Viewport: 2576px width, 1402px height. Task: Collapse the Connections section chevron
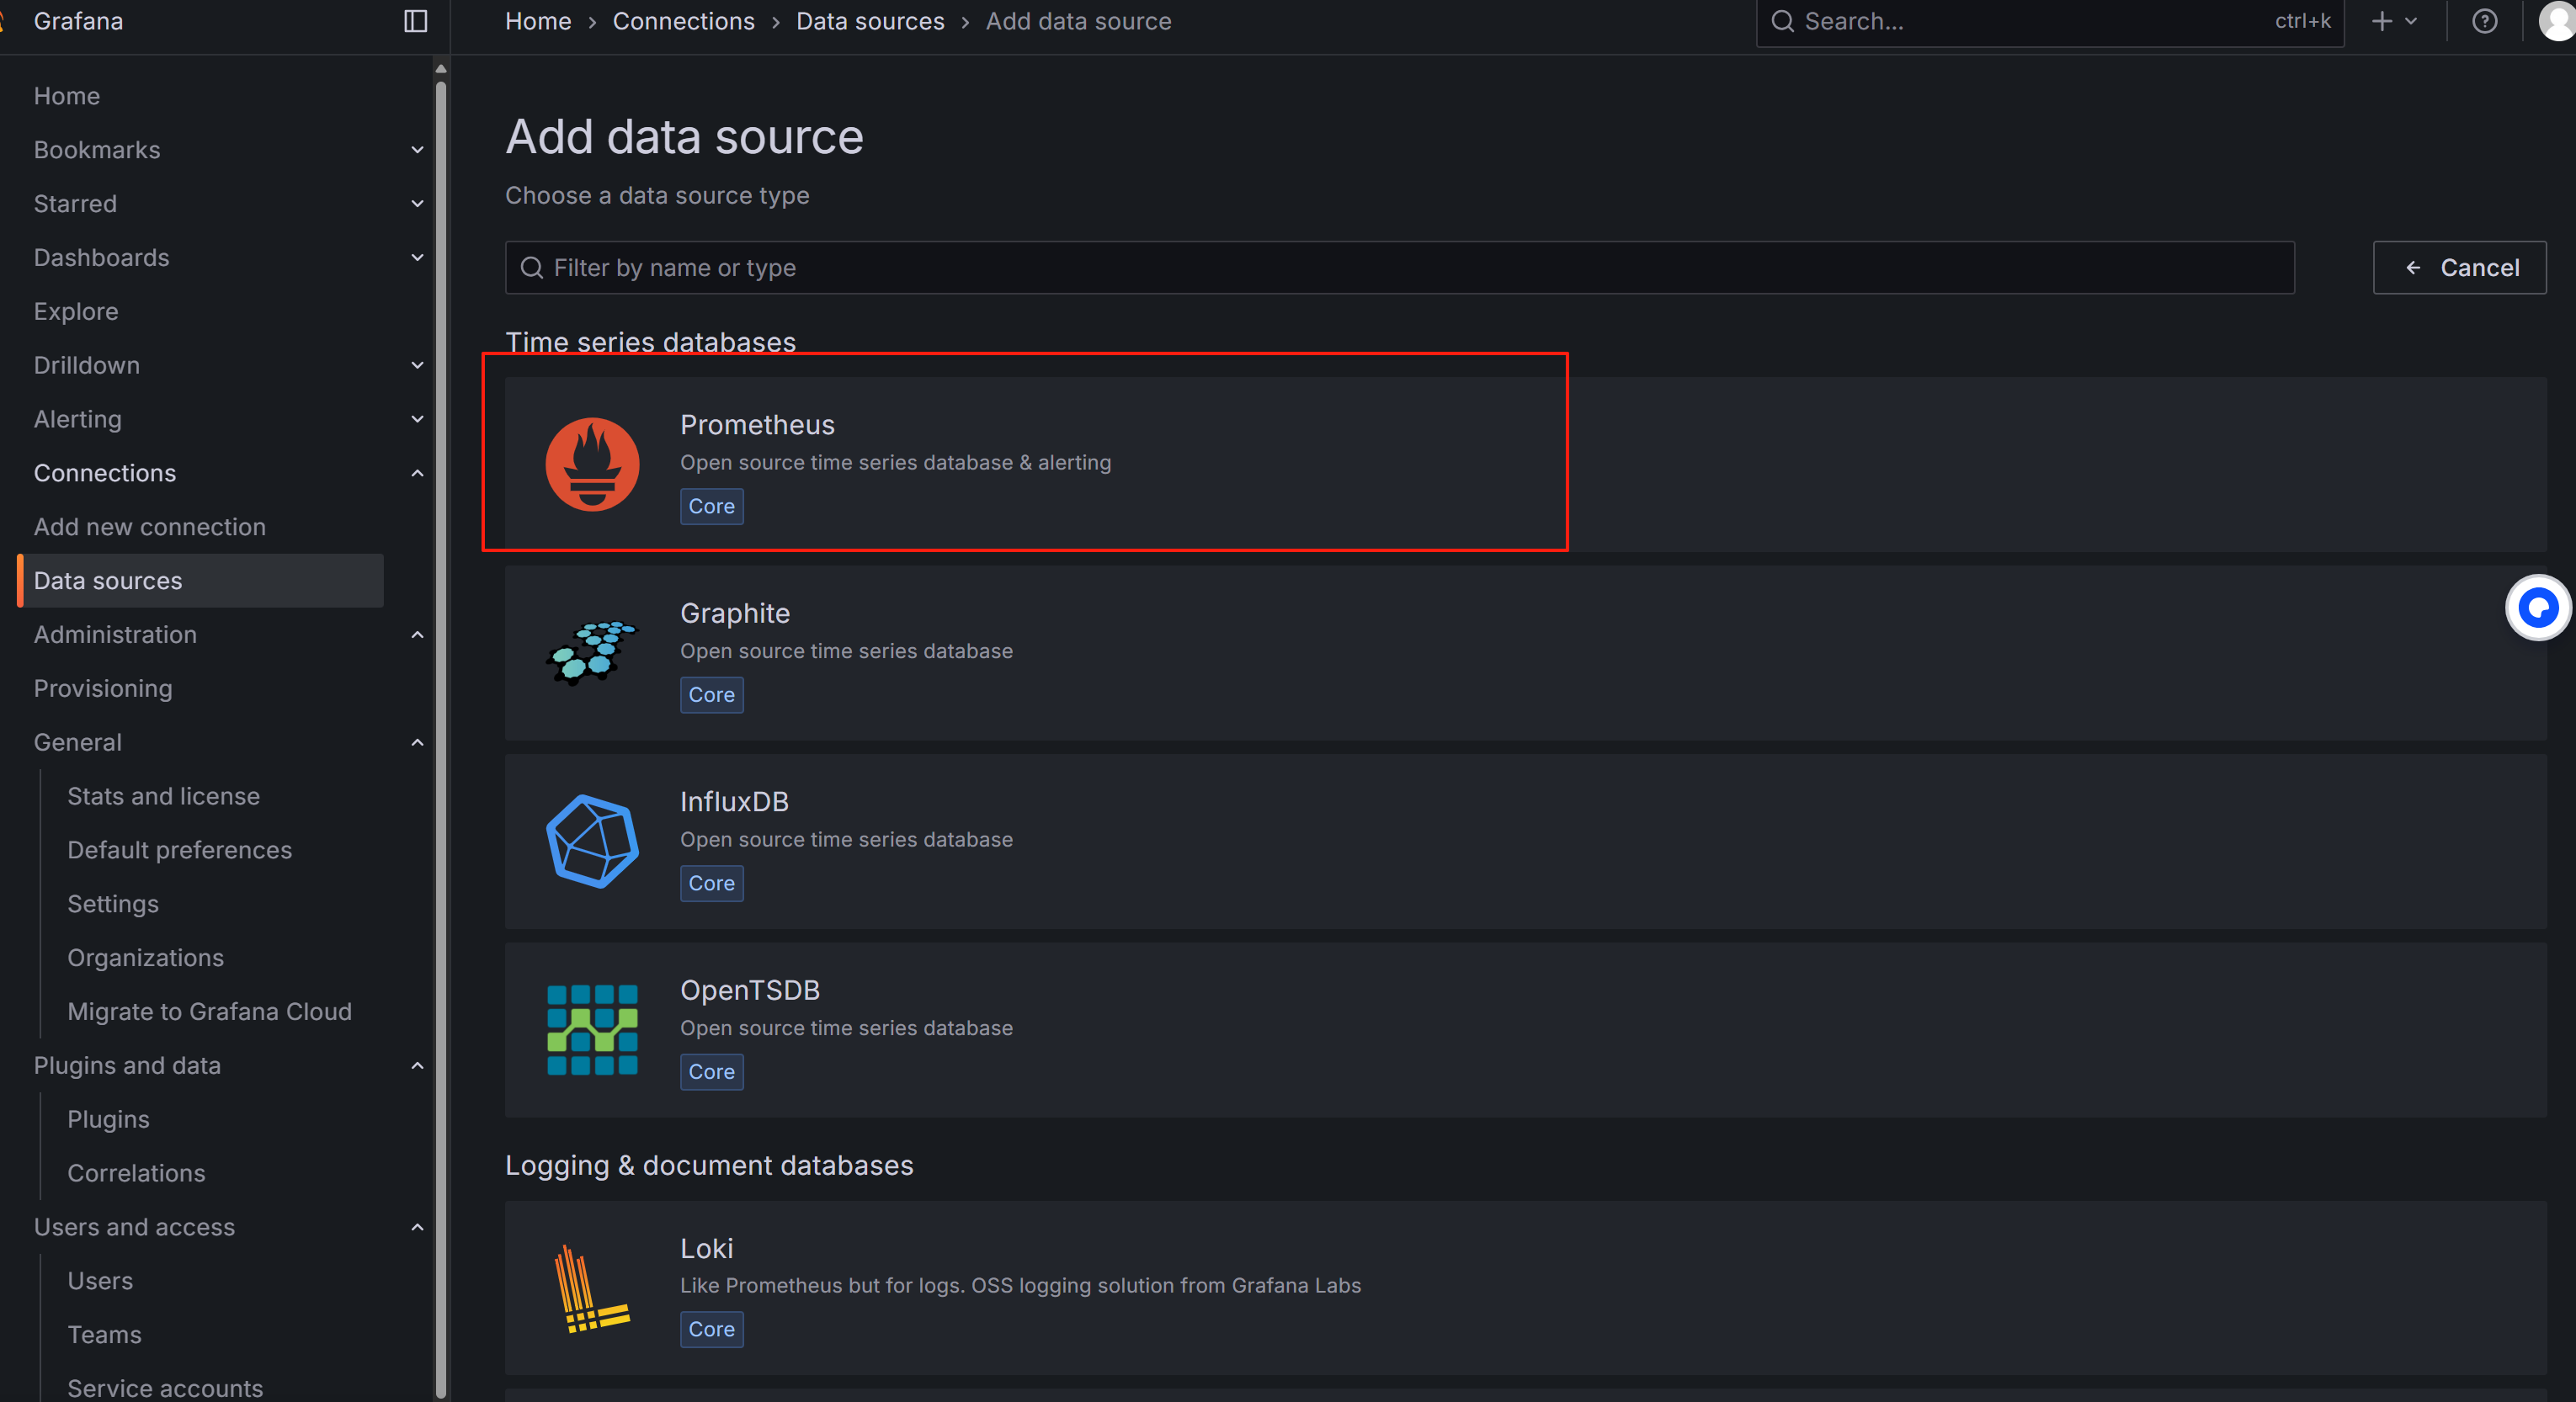click(417, 473)
